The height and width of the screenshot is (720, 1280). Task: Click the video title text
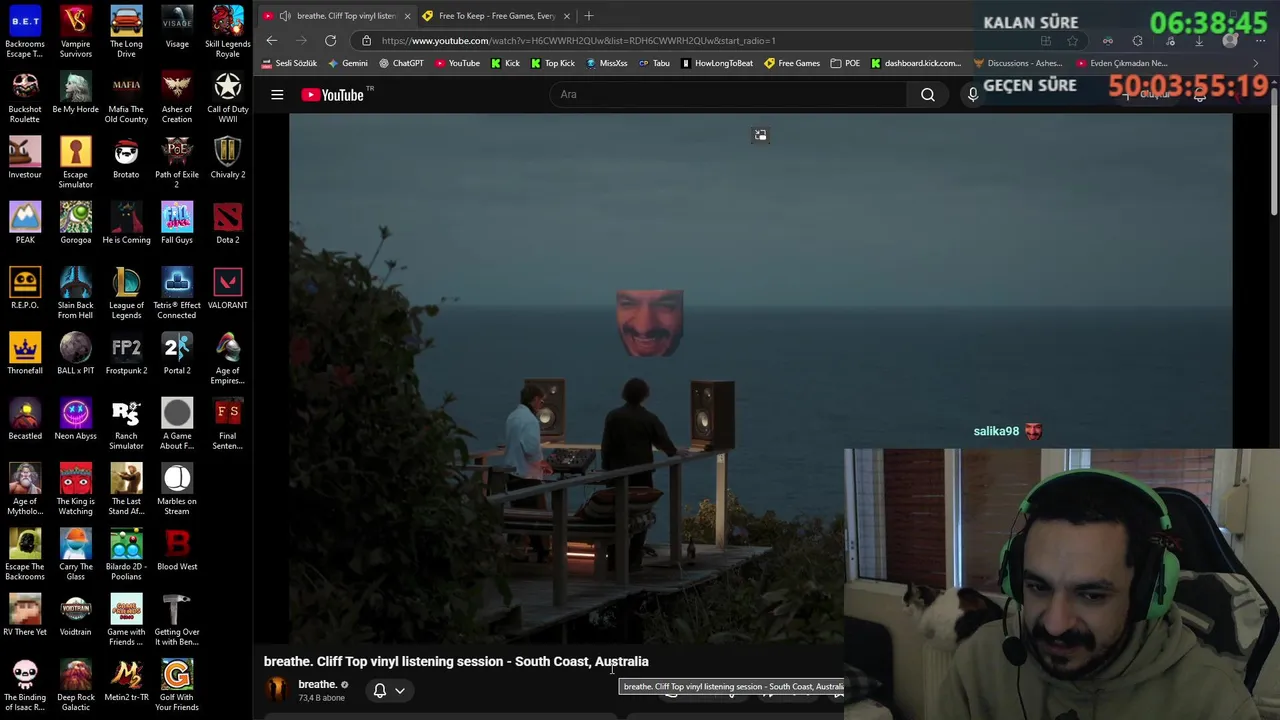(x=456, y=661)
